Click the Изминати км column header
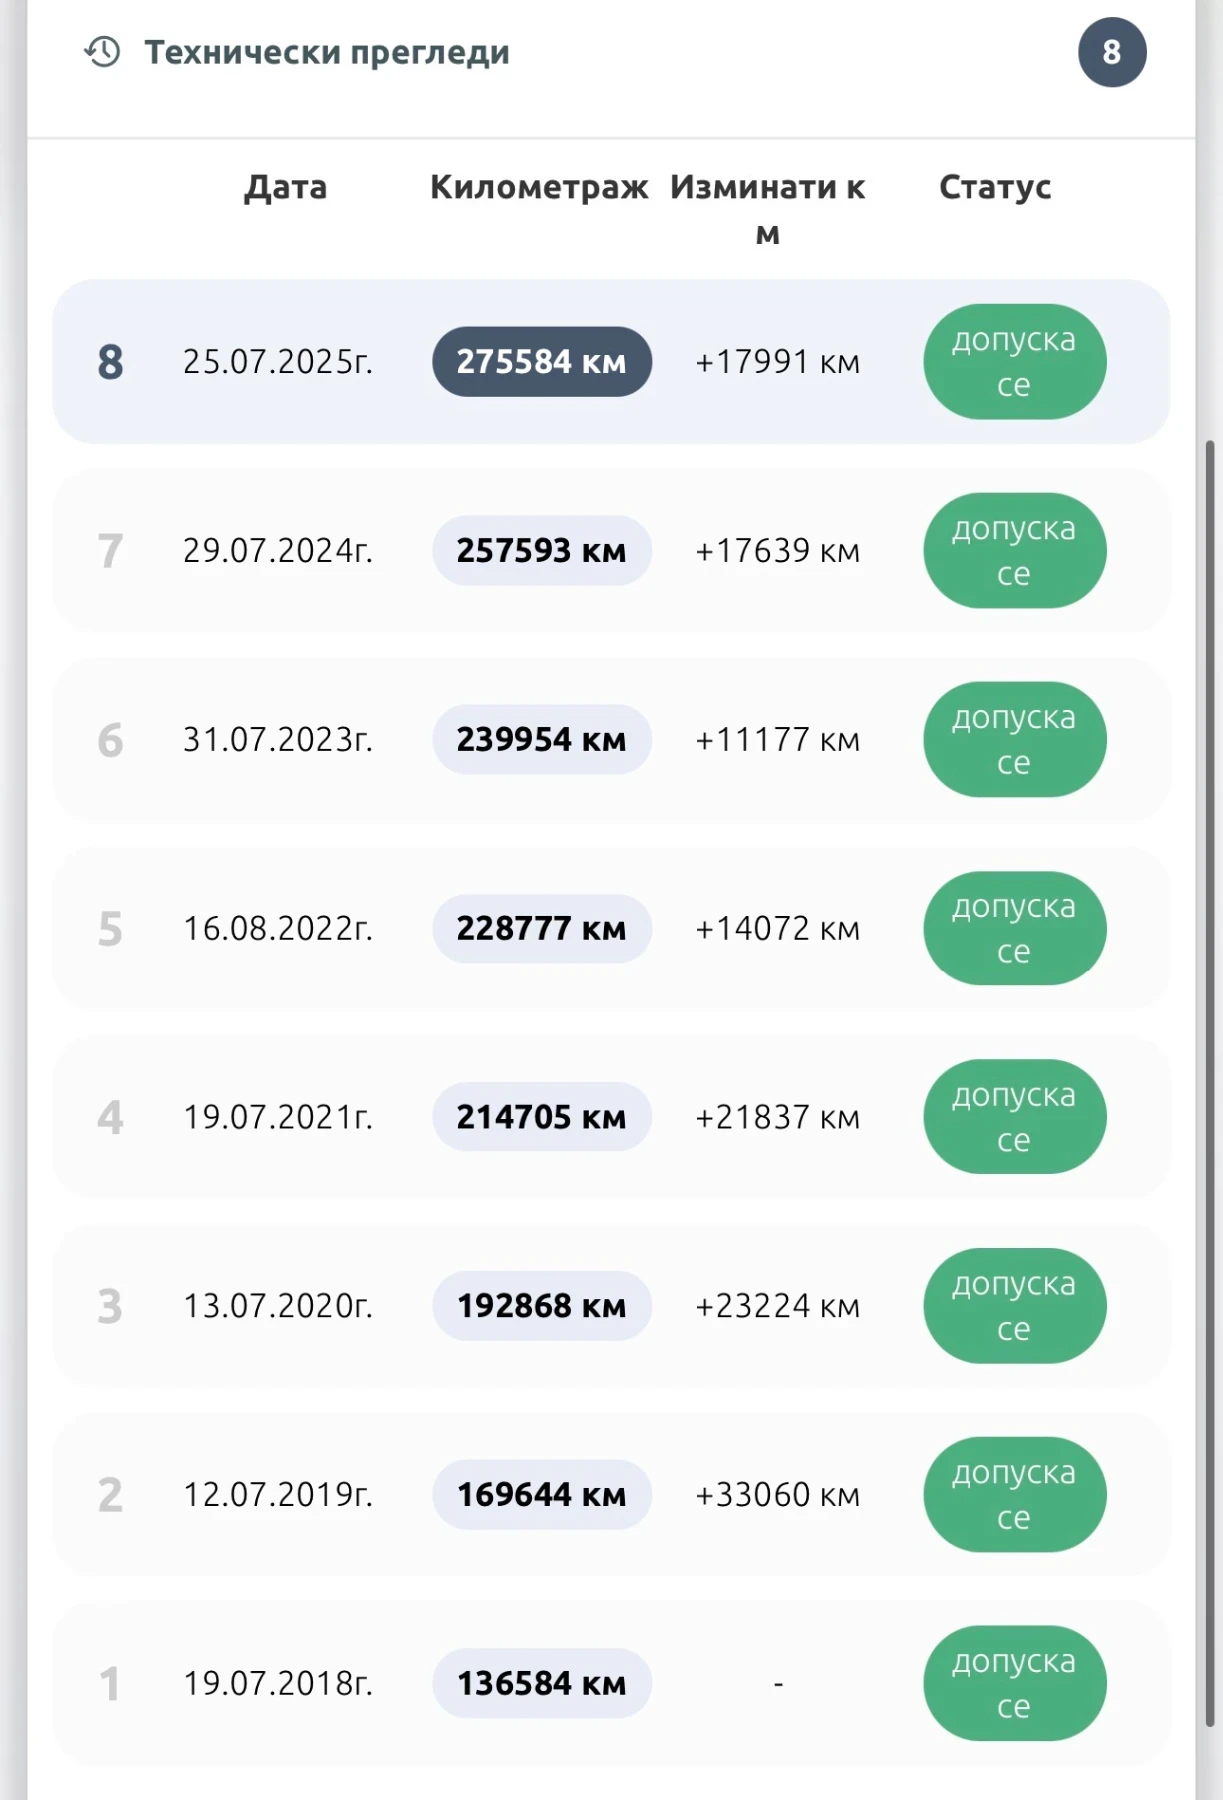 768,209
